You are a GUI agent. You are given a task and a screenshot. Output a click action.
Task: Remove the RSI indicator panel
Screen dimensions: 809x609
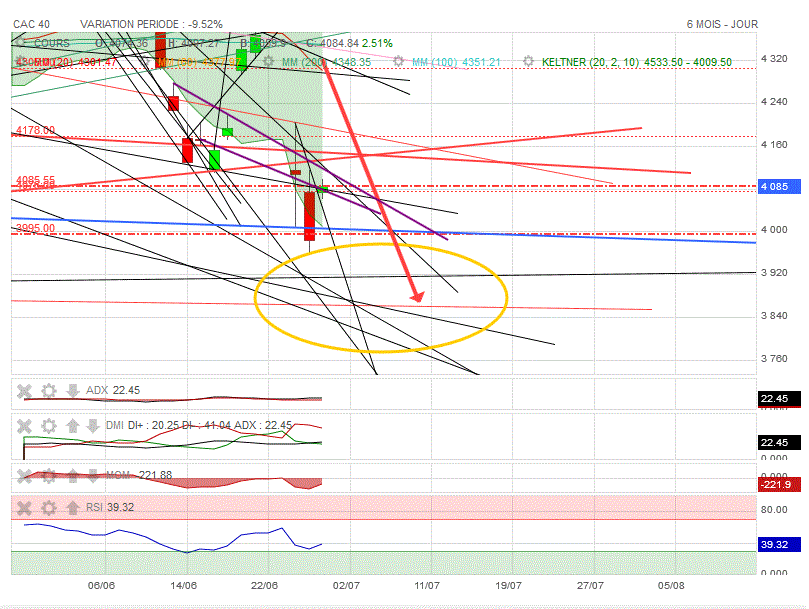(24, 508)
